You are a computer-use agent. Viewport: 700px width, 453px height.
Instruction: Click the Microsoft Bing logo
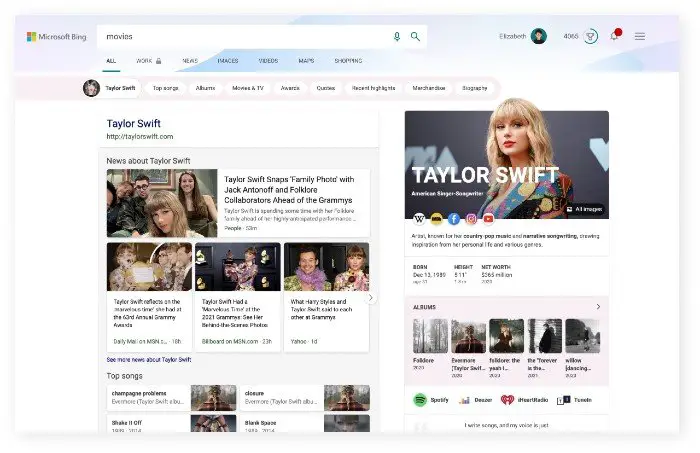pos(57,37)
